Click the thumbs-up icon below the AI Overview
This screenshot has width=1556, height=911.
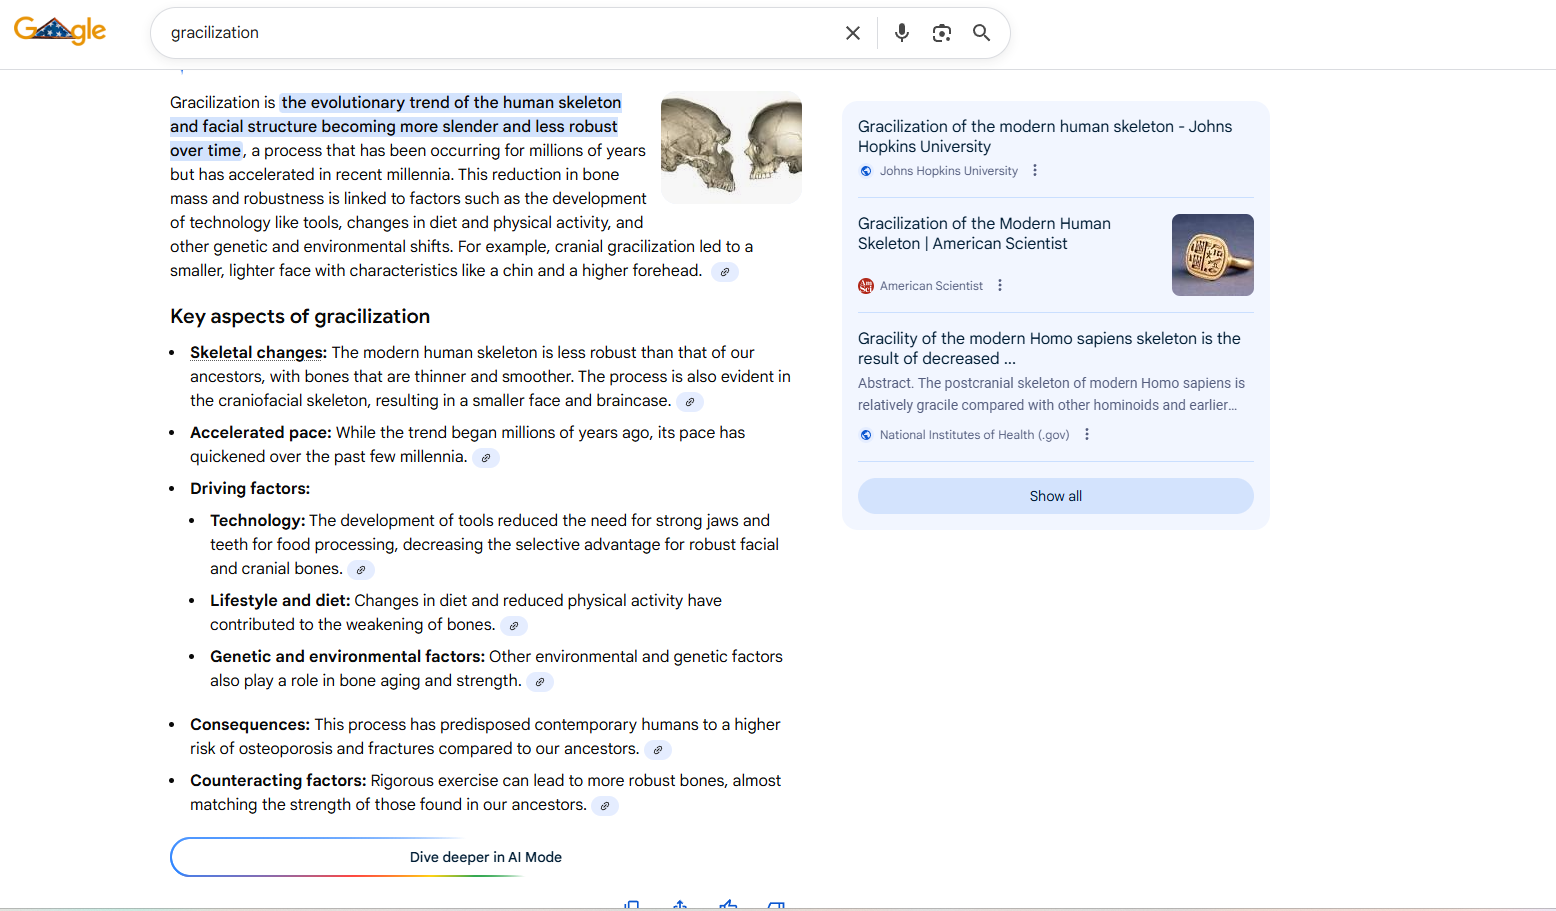(727, 903)
